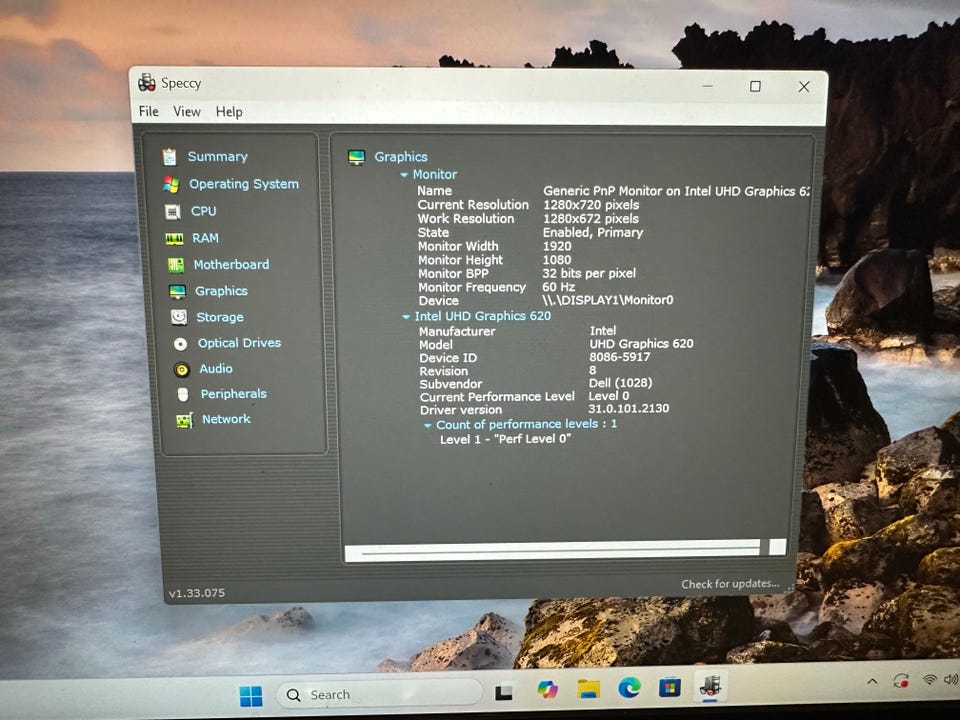Viewport: 960px width, 720px height.
Task: Select Device value \\.\DISPLAY1\Monitor0
Action: click(x=607, y=300)
